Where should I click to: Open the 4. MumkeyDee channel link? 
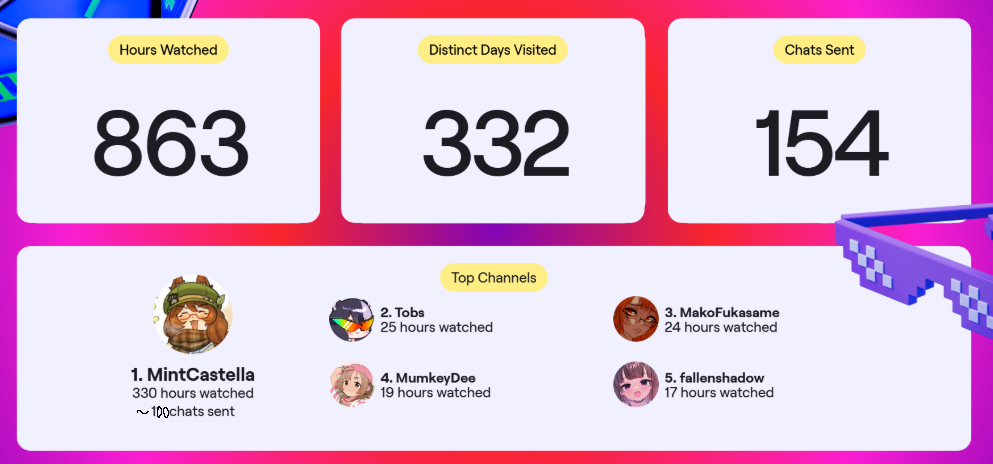(x=428, y=378)
